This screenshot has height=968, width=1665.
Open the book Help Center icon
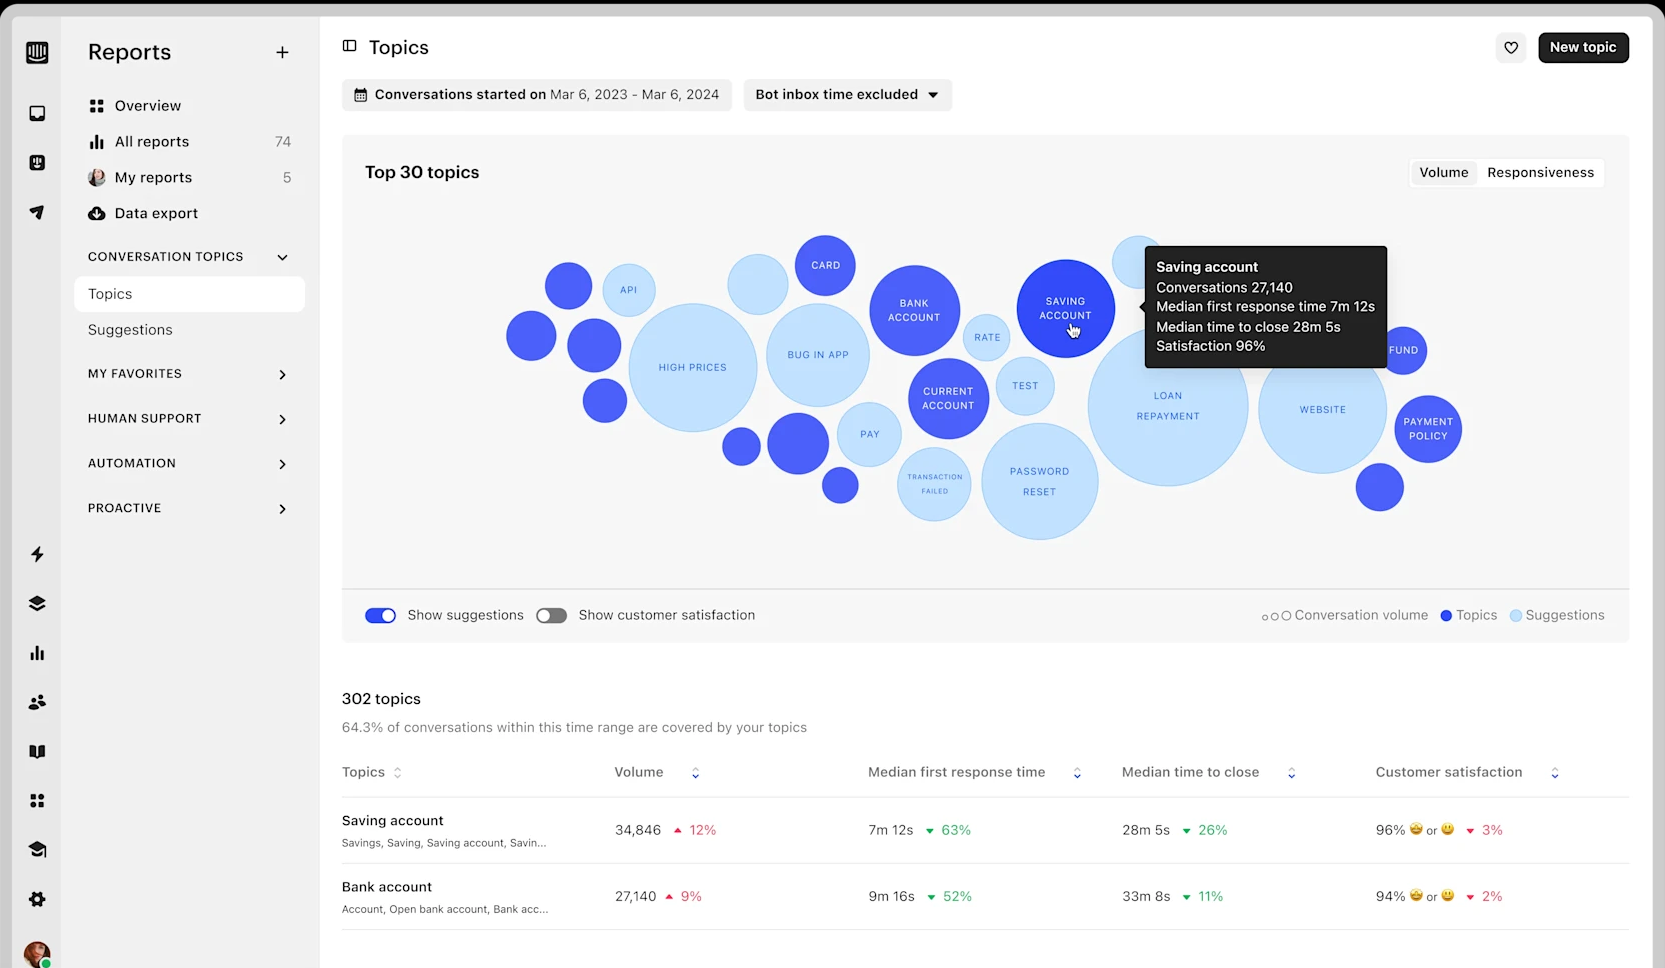point(37,752)
